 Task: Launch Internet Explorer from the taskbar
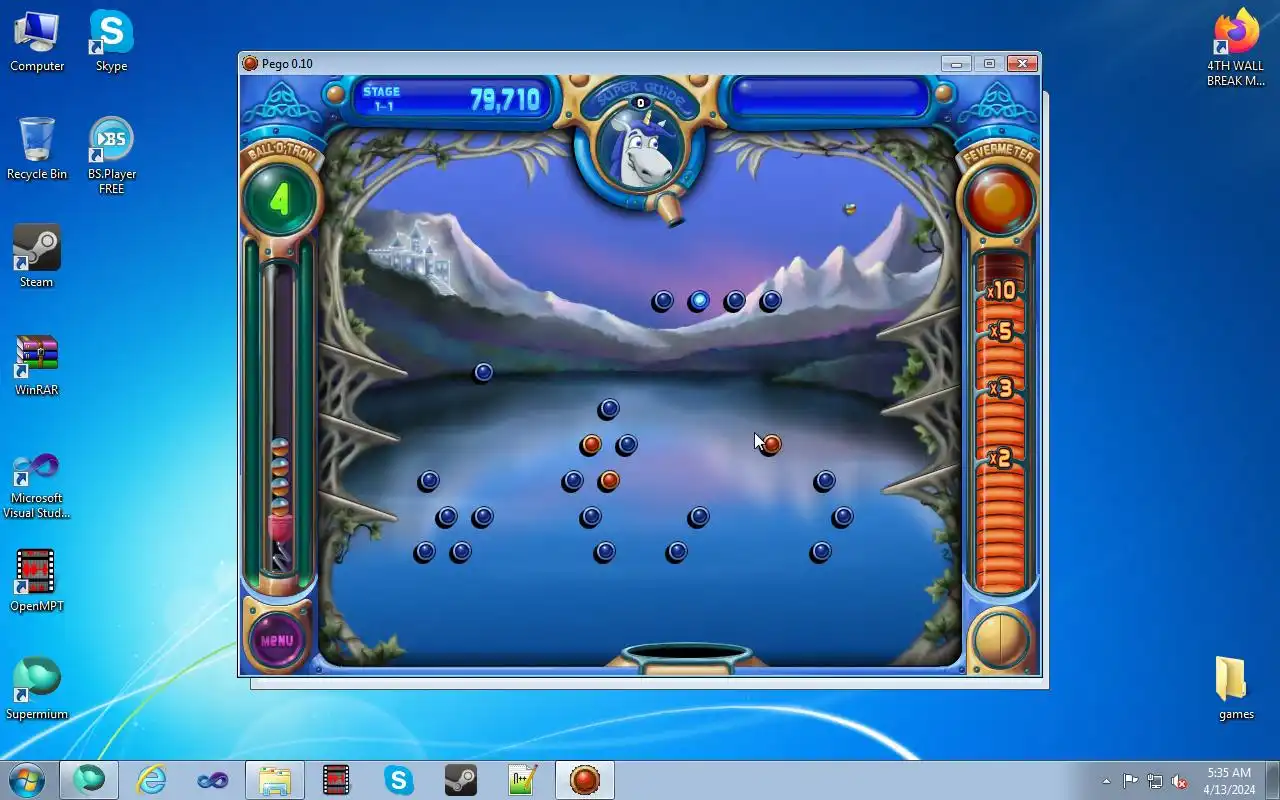[x=151, y=780]
